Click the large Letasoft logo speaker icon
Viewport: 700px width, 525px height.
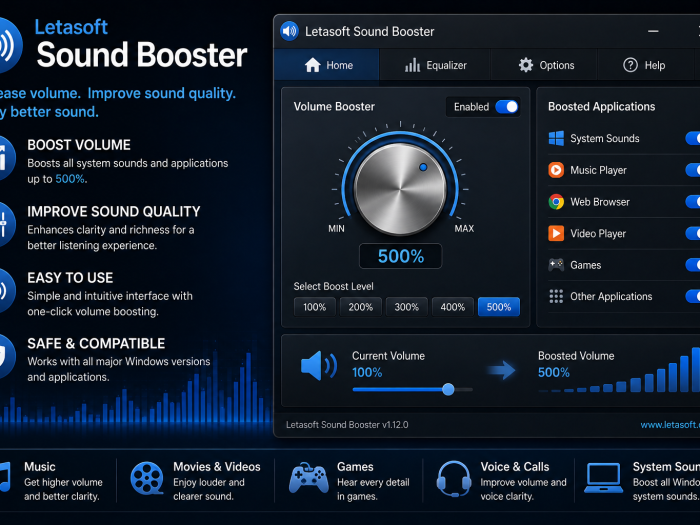pos(9,45)
